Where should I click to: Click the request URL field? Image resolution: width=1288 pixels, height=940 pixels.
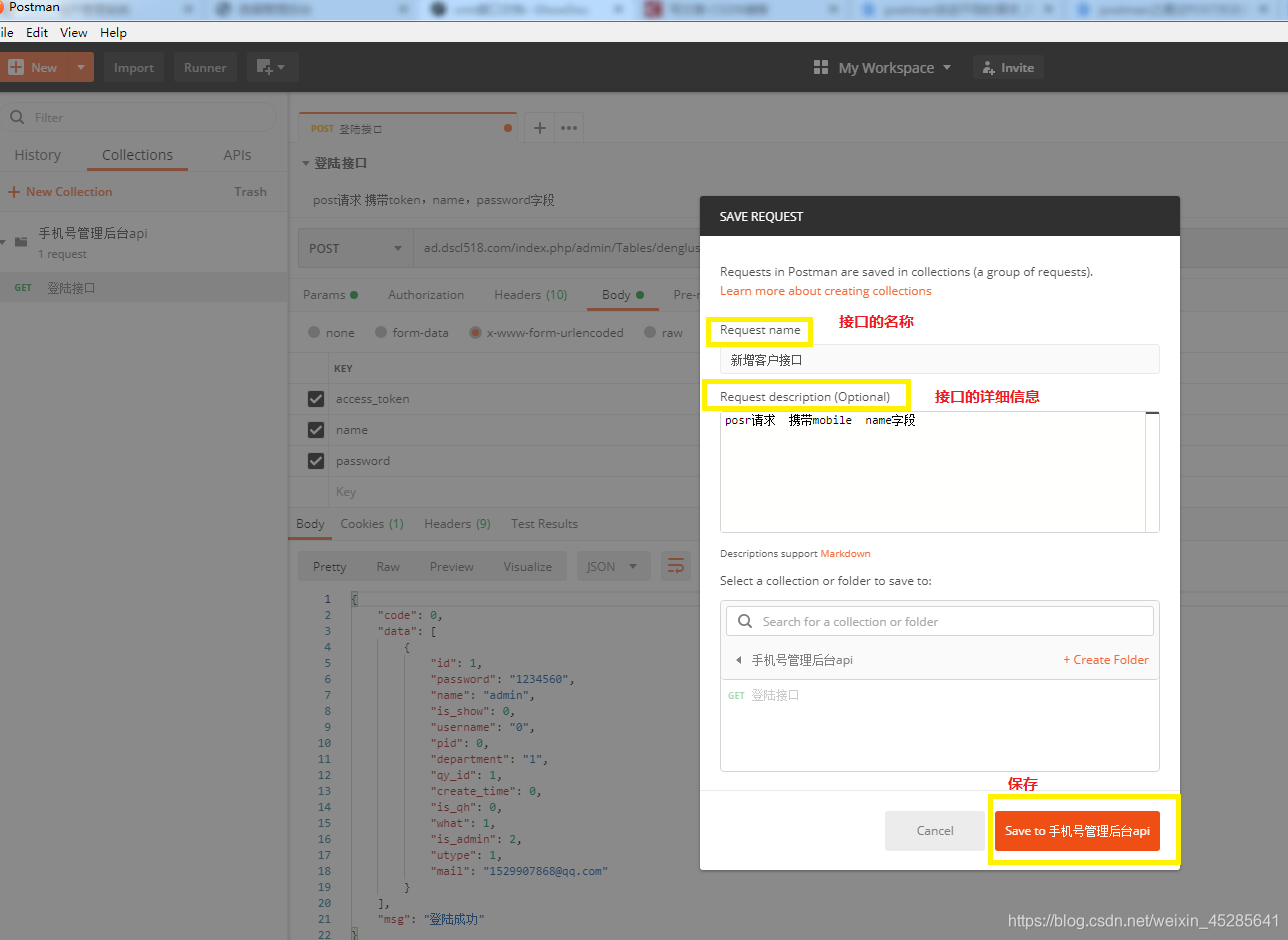tap(556, 248)
